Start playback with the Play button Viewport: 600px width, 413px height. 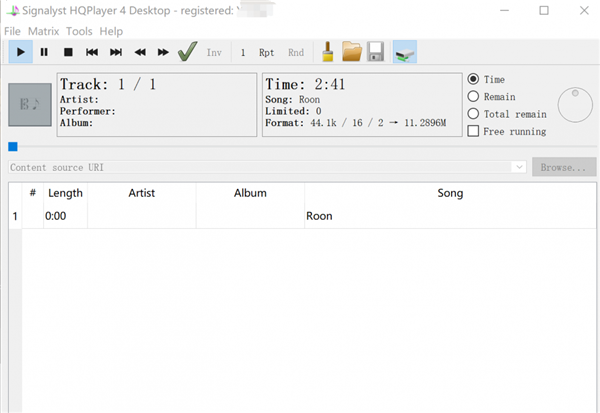coord(21,52)
